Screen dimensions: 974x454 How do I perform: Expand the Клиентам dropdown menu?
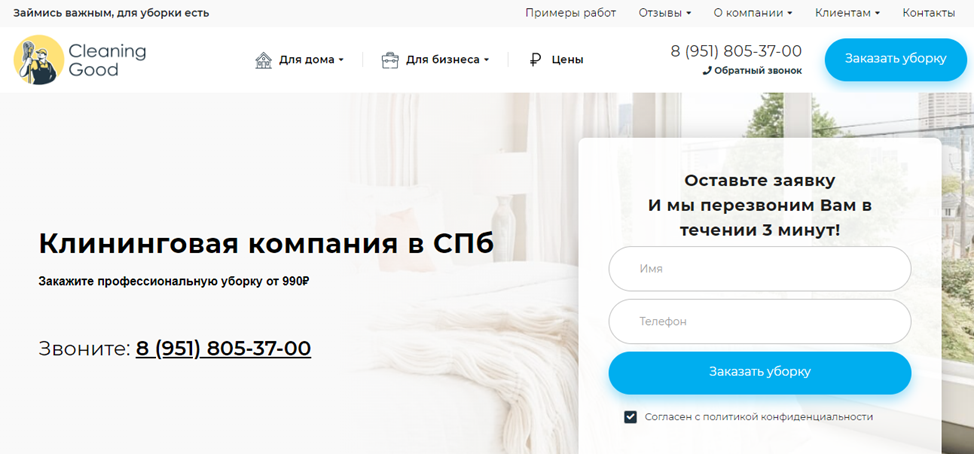pos(847,13)
